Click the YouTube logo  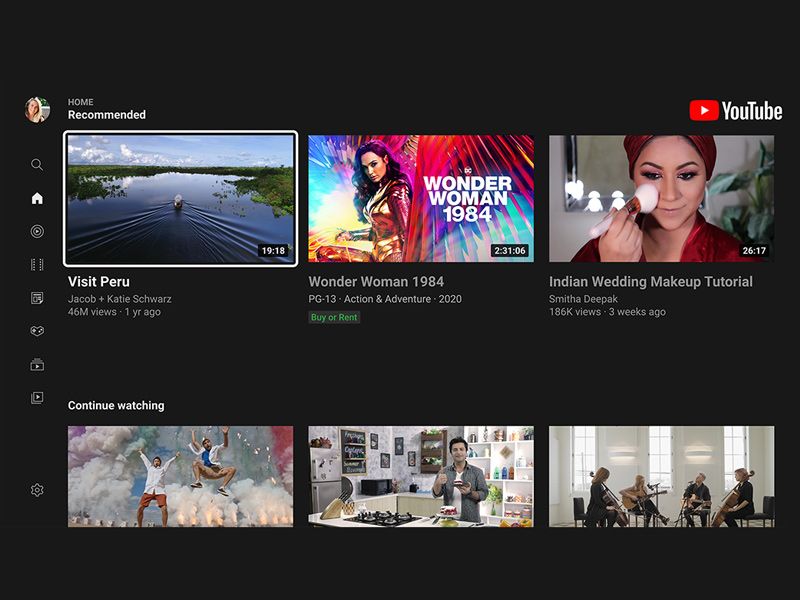[736, 111]
